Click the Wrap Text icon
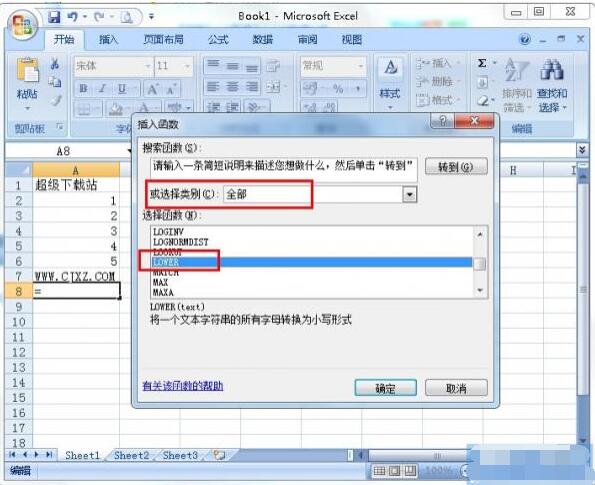This screenshot has width=595, height=485. point(272,66)
